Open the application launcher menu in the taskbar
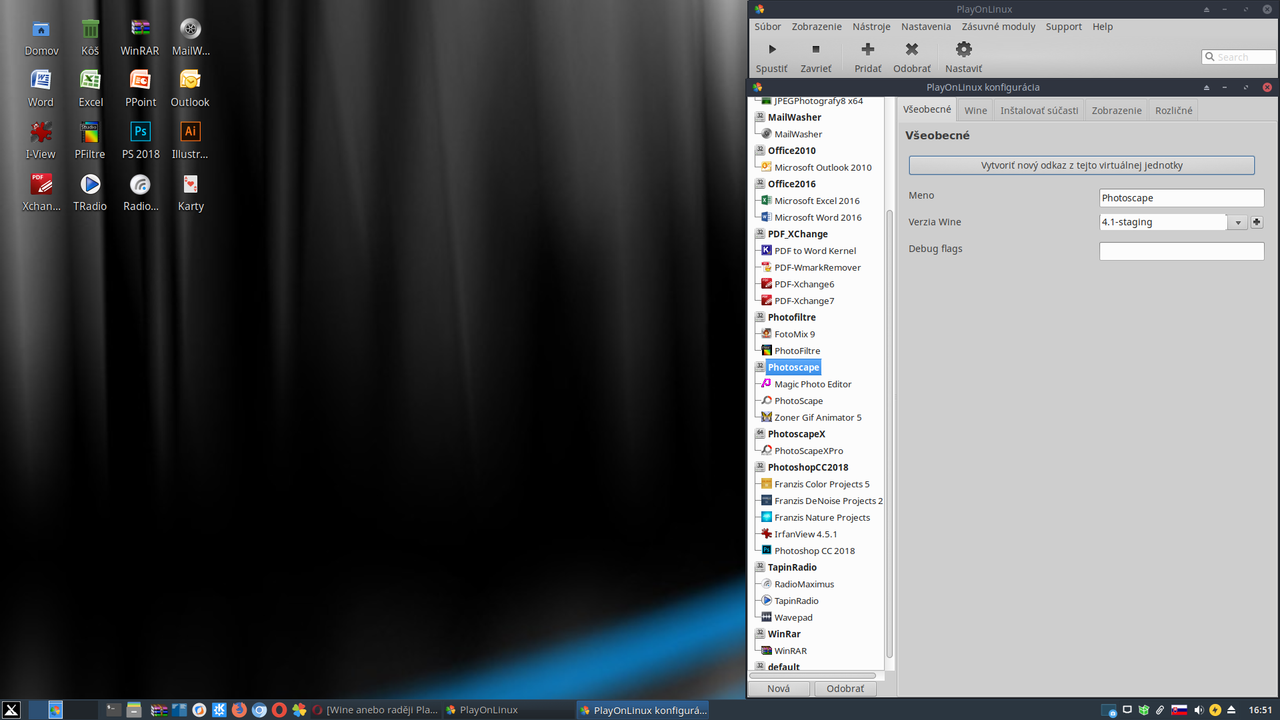Image resolution: width=1280 pixels, height=720 pixels. click(x=11, y=710)
